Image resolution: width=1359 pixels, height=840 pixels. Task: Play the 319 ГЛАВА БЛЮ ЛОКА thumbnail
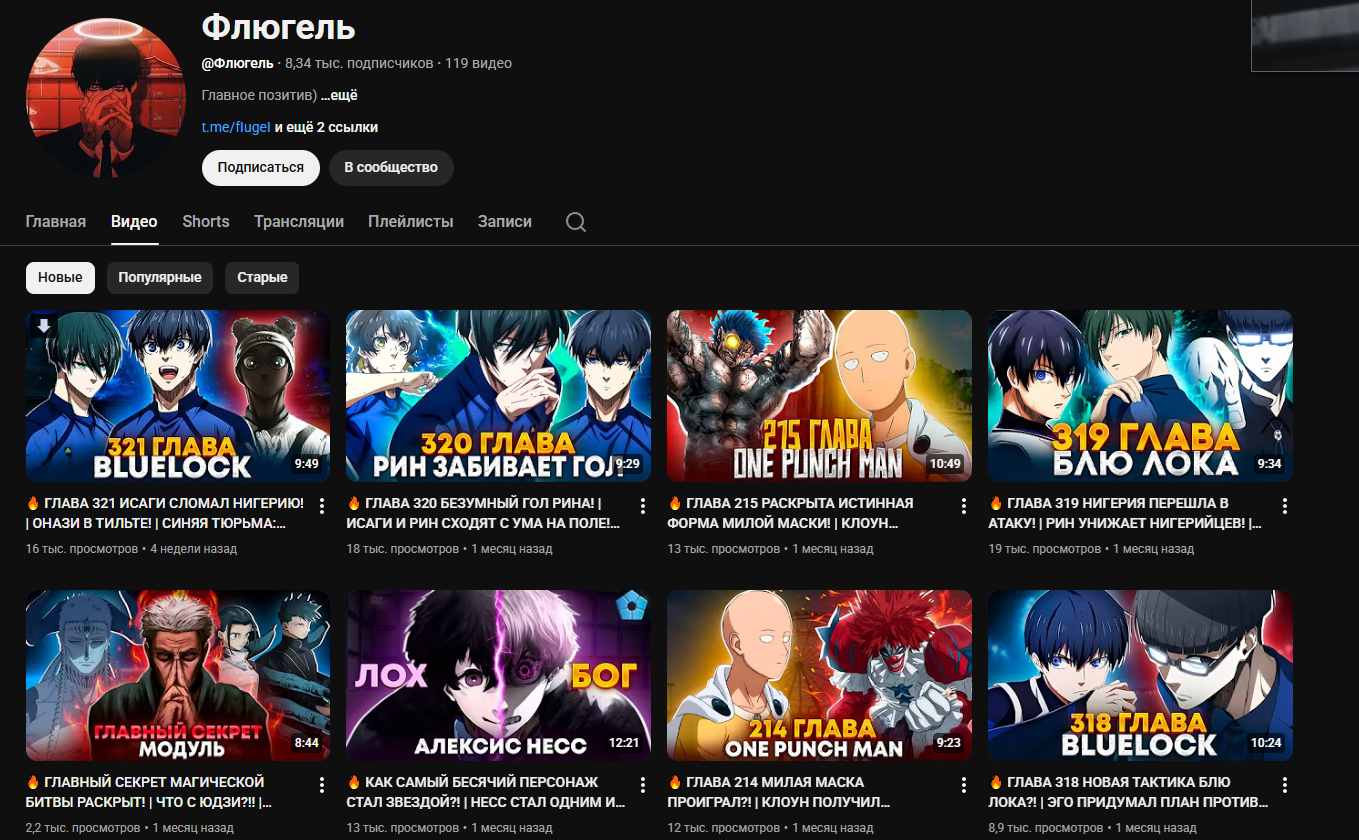click(1140, 396)
